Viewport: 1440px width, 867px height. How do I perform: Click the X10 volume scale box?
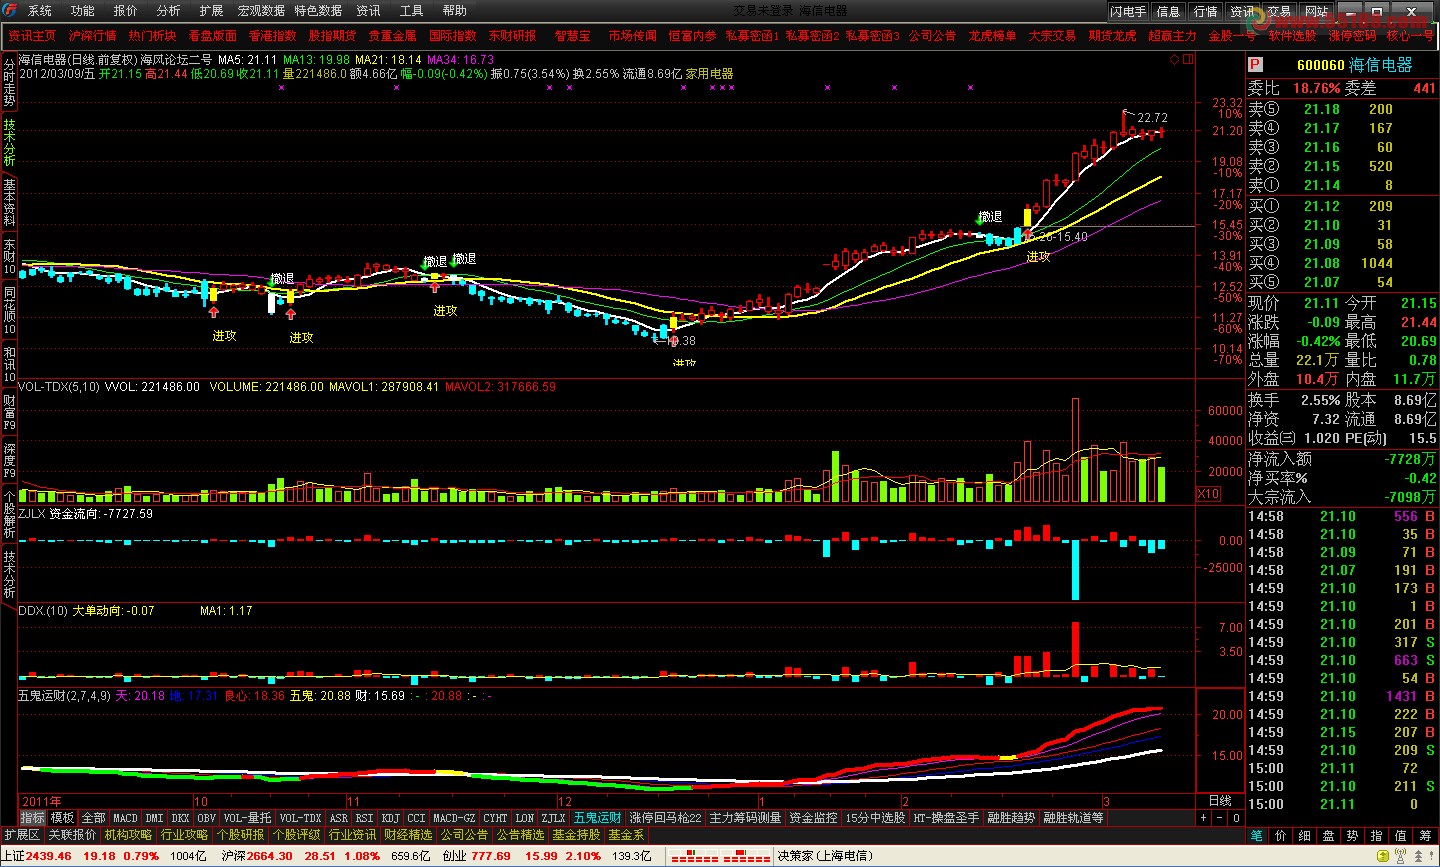(1208, 494)
